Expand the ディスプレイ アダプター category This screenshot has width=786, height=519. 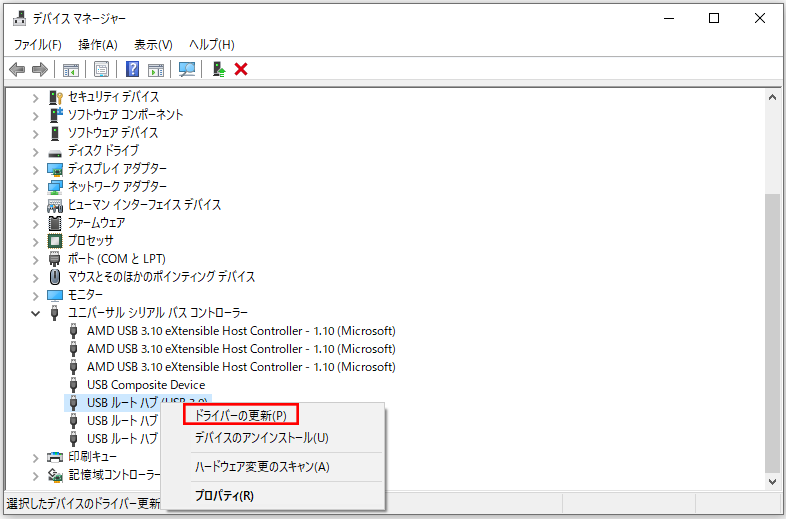coord(36,169)
